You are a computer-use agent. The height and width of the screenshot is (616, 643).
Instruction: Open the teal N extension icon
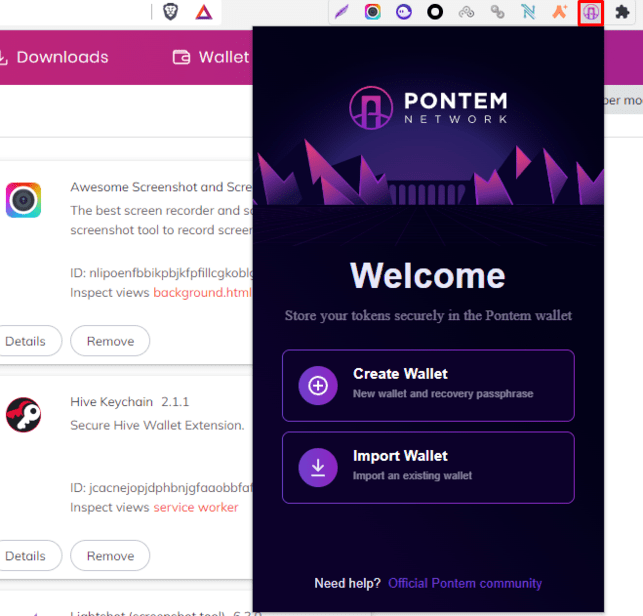click(x=528, y=12)
